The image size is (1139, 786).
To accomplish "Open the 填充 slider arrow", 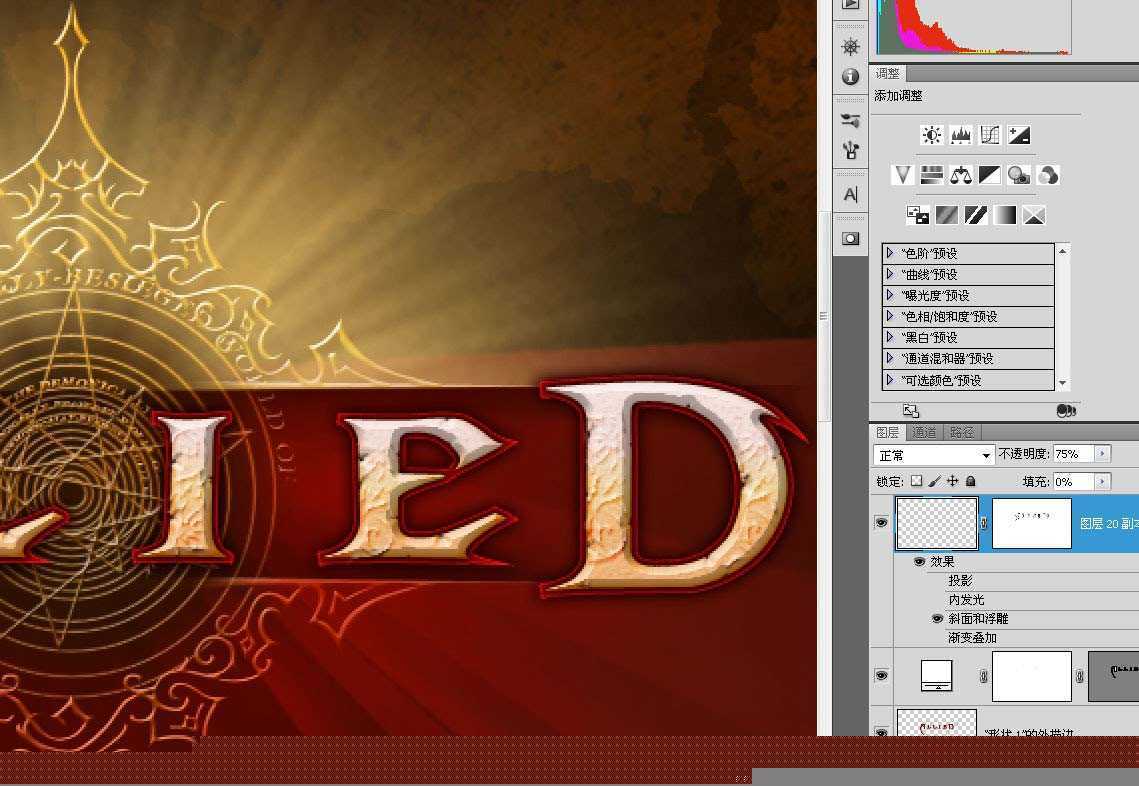I will pyautogui.click(x=1102, y=481).
